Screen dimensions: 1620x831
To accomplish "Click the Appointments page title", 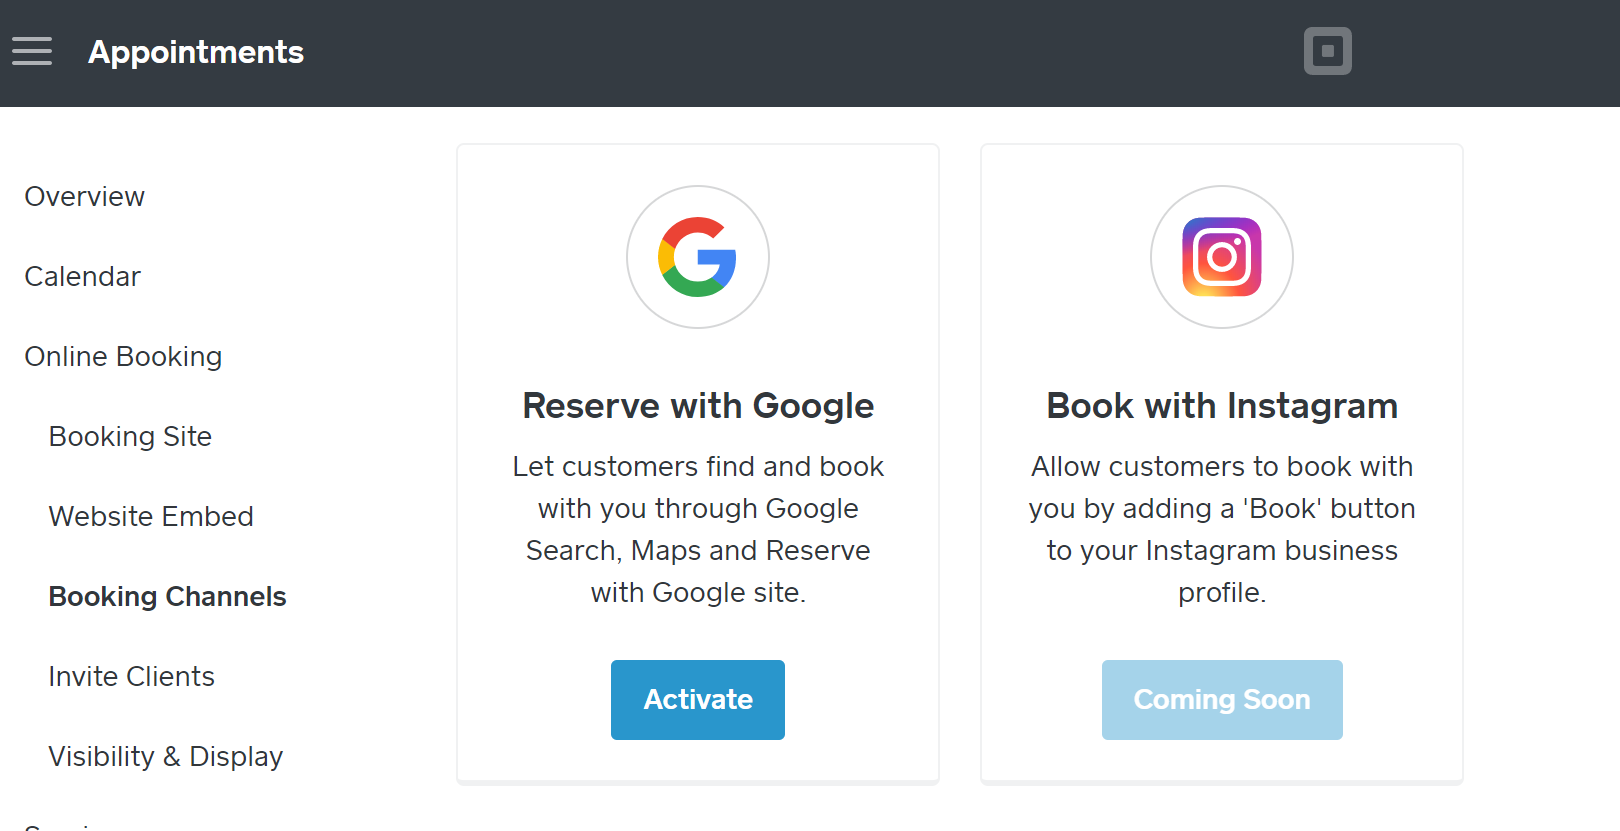I will (195, 53).
